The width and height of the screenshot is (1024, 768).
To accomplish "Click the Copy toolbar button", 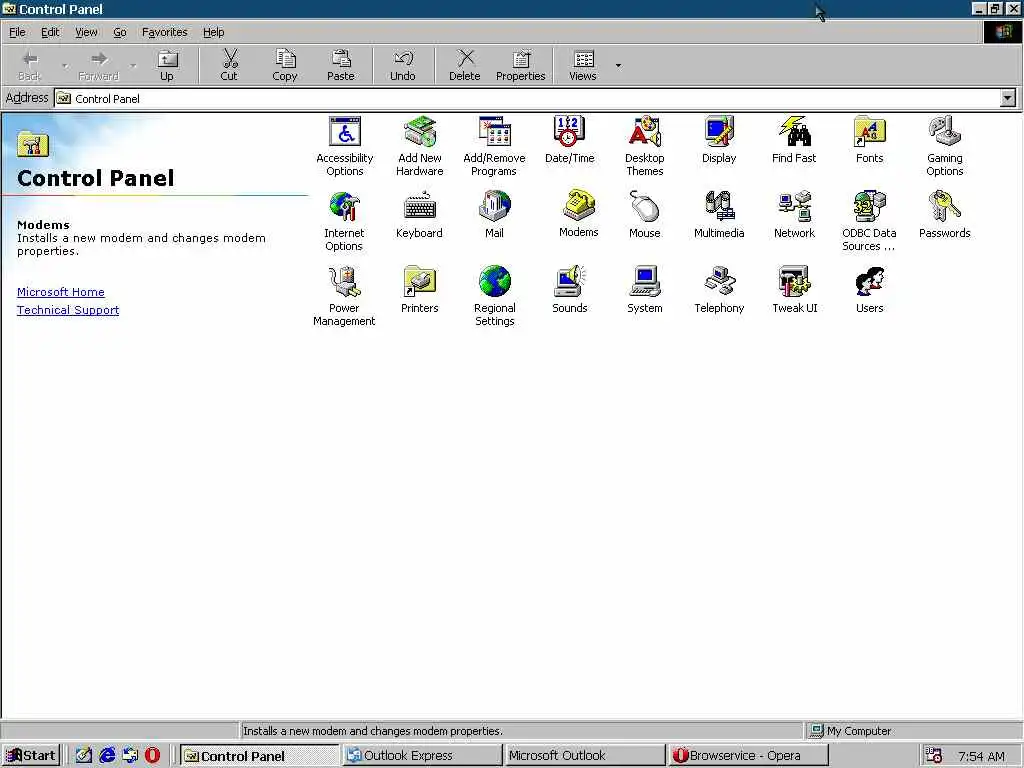I will tap(285, 65).
